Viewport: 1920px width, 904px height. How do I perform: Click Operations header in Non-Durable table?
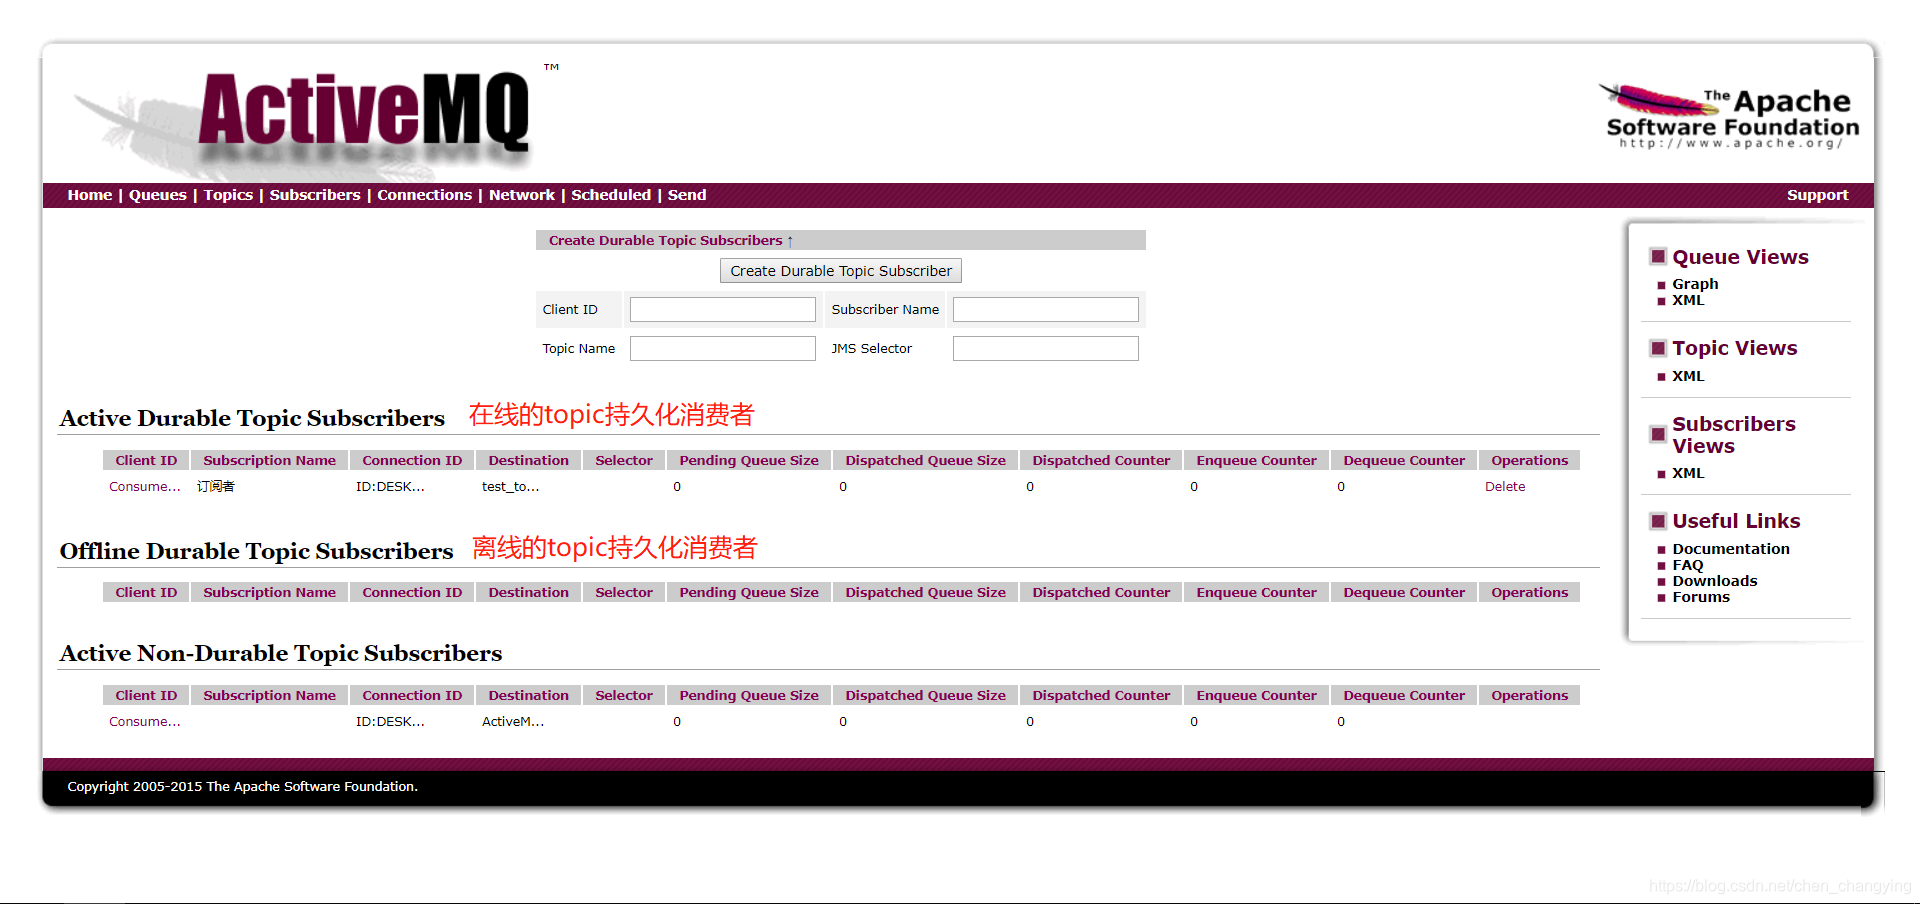(x=1530, y=695)
